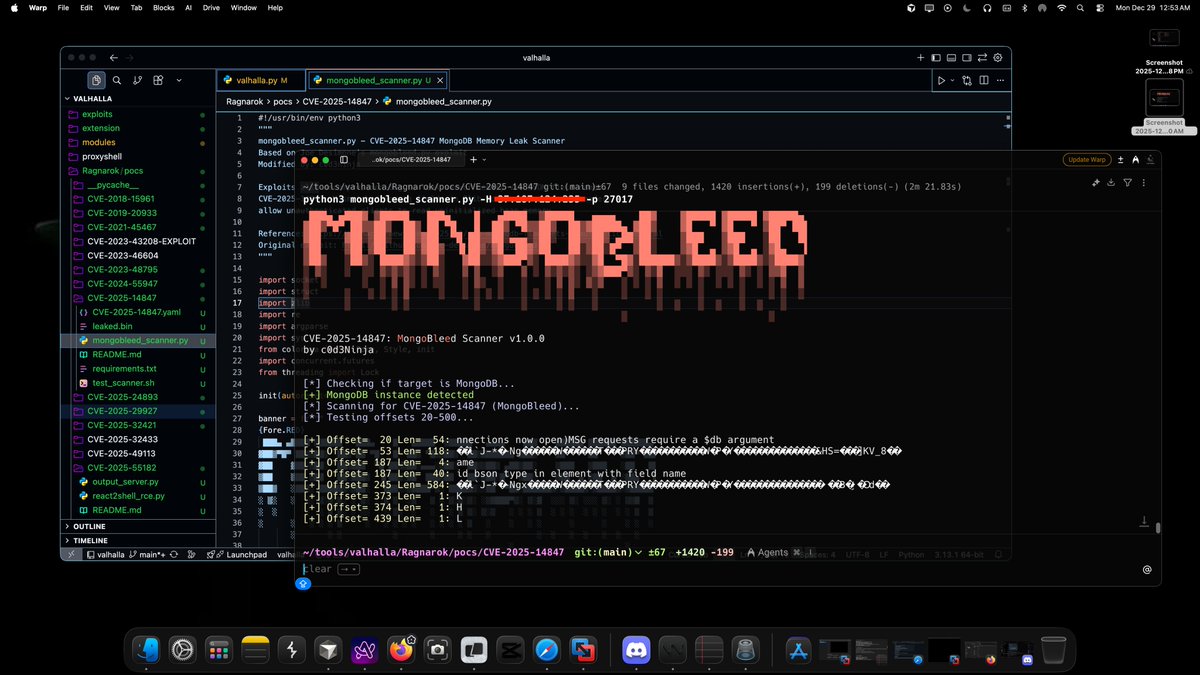Open the Warp new-tab options chevron
Image resolution: width=1200 pixels, height=675 pixels.
point(484,159)
